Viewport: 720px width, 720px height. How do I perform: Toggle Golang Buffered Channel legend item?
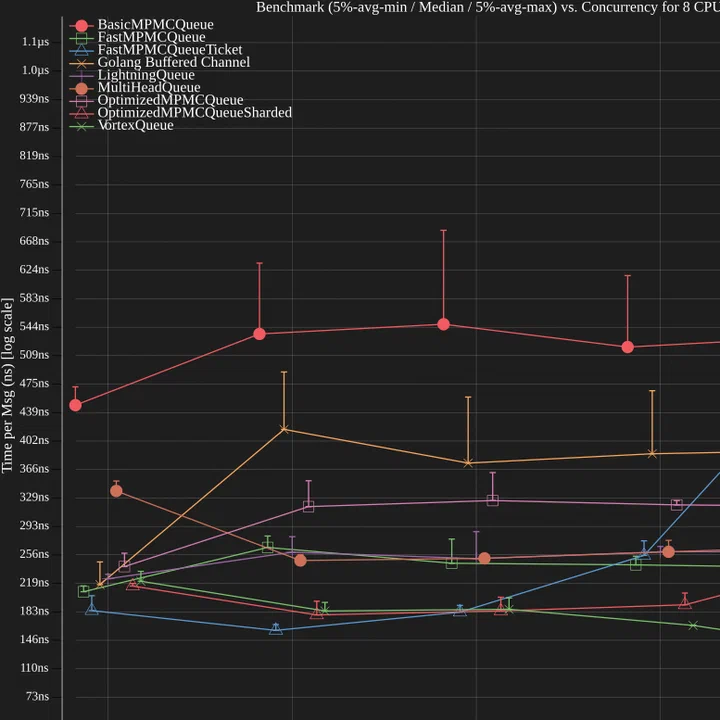click(160, 62)
